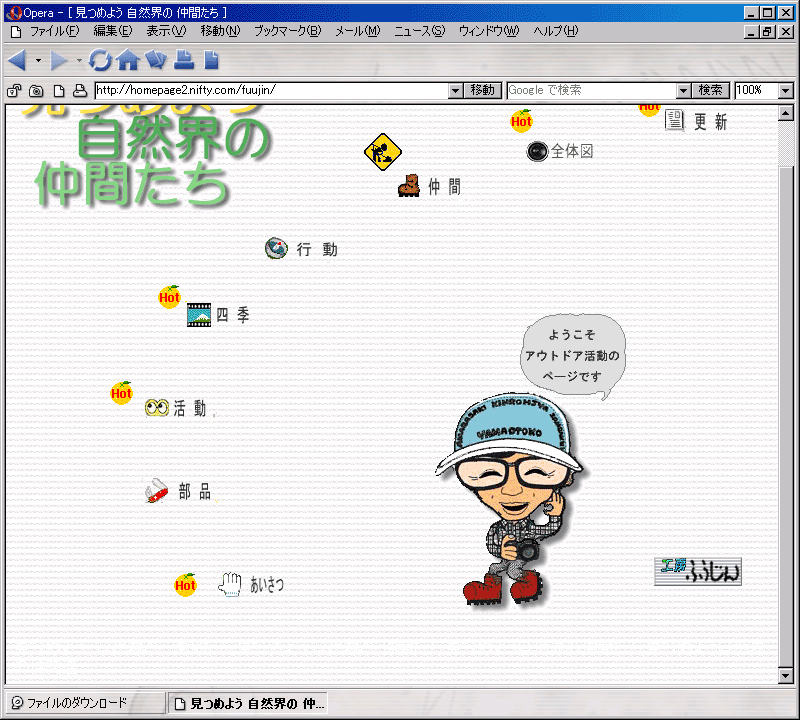800x720 pixels.
Task: Open the 移動(N) menu
Action: [x=220, y=32]
